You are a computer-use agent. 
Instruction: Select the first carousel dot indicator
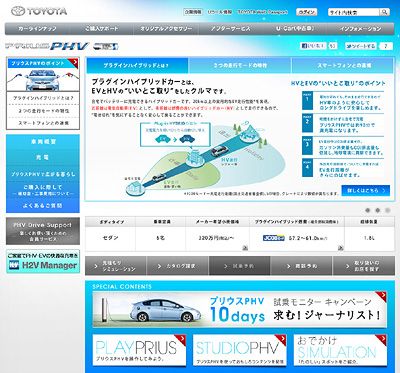point(368,210)
